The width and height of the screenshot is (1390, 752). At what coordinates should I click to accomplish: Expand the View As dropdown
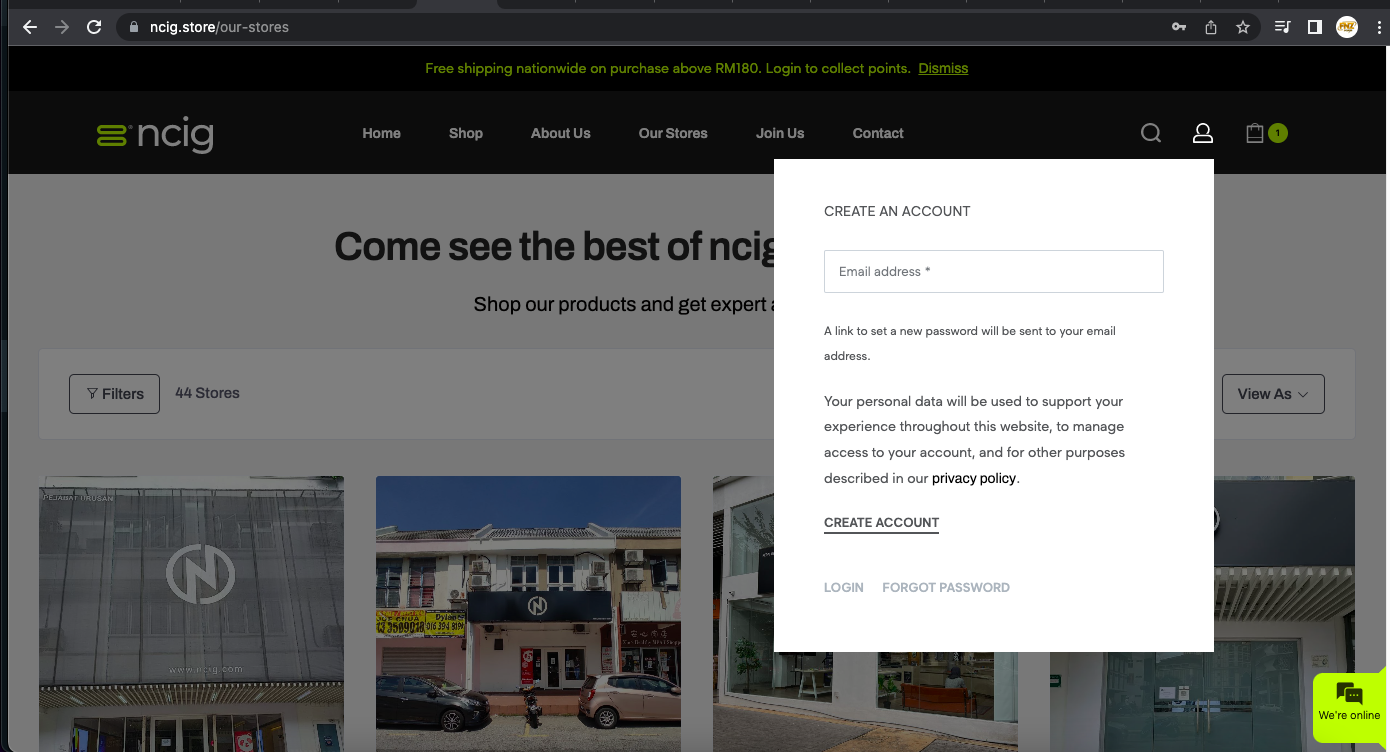tap(1272, 394)
